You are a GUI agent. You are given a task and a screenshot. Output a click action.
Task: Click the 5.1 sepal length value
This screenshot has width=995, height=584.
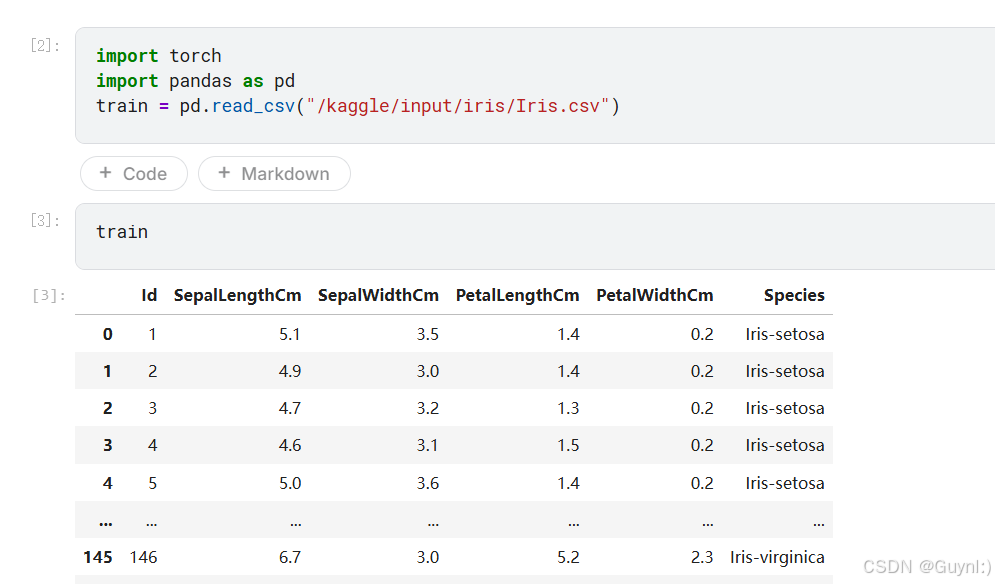coord(290,334)
